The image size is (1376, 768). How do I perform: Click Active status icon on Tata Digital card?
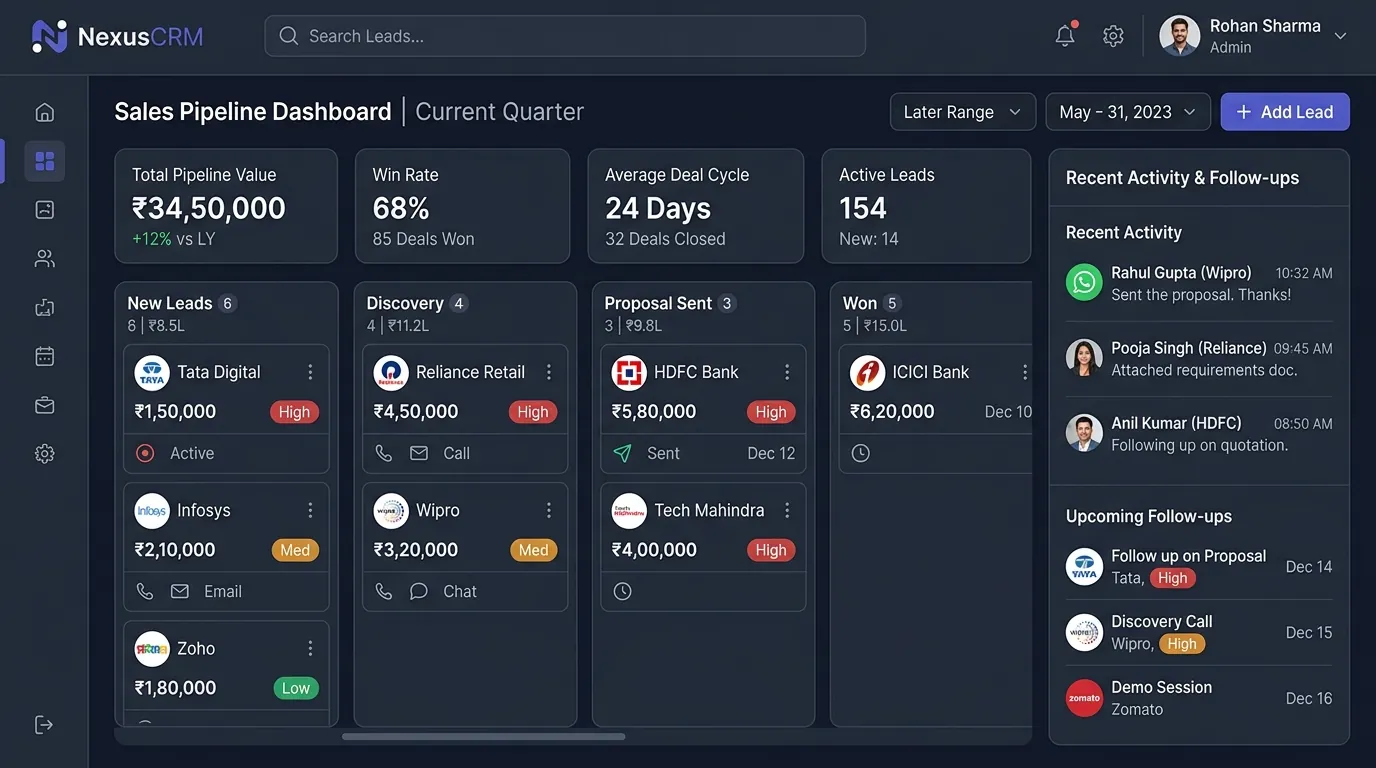tap(145, 453)
